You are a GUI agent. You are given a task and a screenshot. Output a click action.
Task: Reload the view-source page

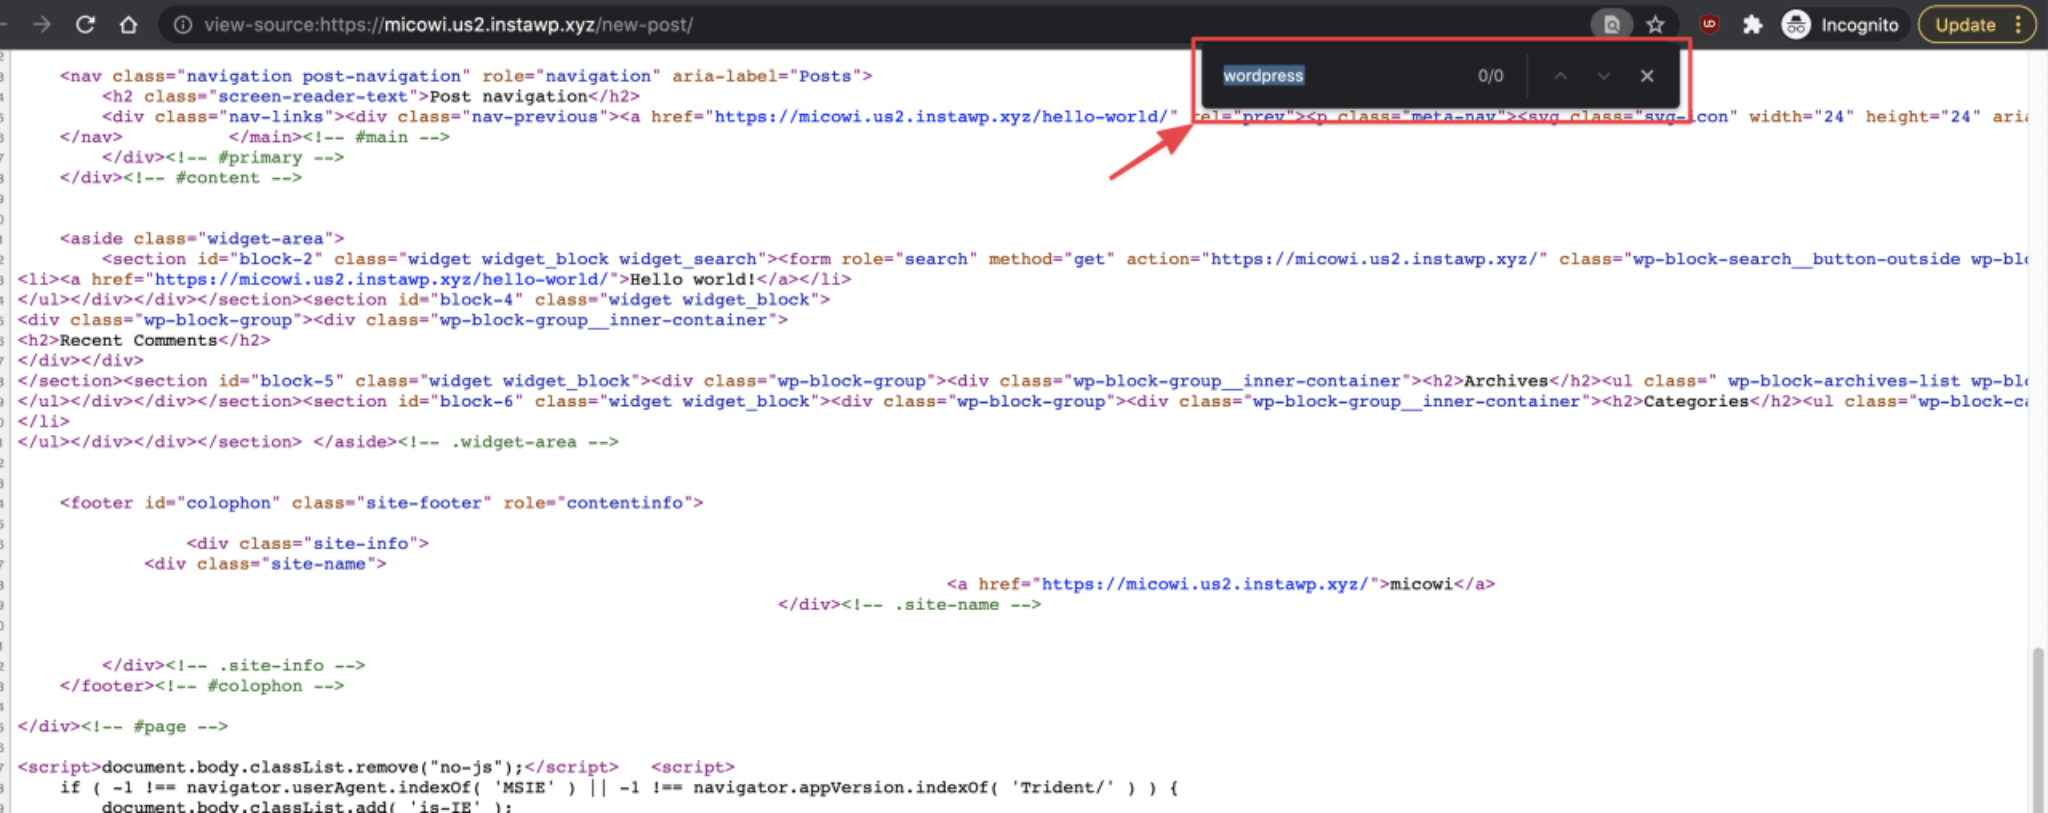85,24
